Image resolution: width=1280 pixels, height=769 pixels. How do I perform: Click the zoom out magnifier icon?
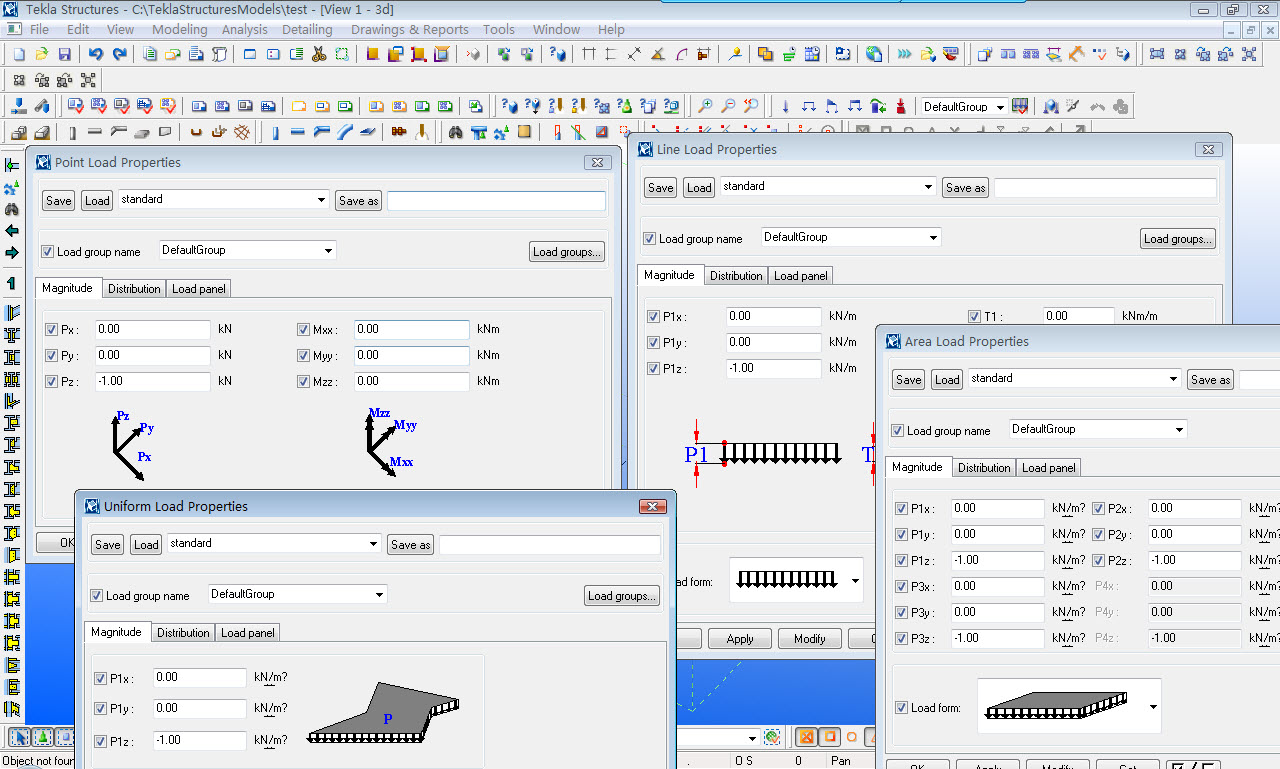[728, 106]
